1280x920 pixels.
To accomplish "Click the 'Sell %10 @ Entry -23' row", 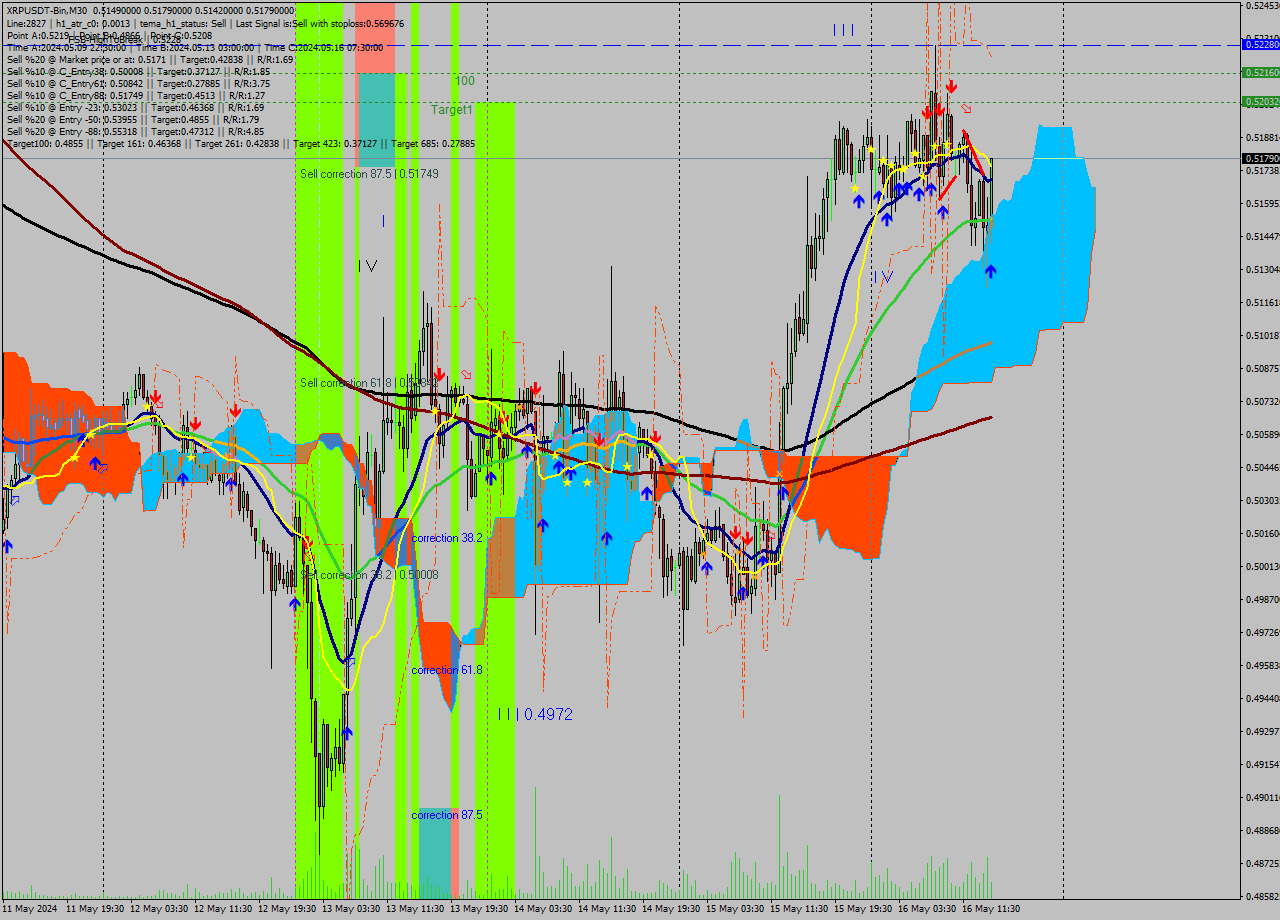I will coord(135,108).
